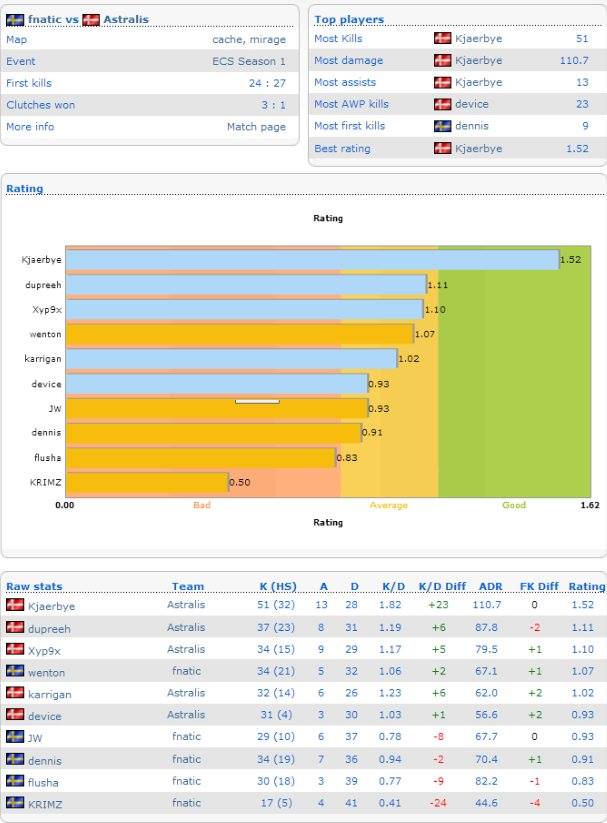Click the flag next to karrigan in Raw stats
This screenshot has height=823, width=607.
(x=15, y=692)
